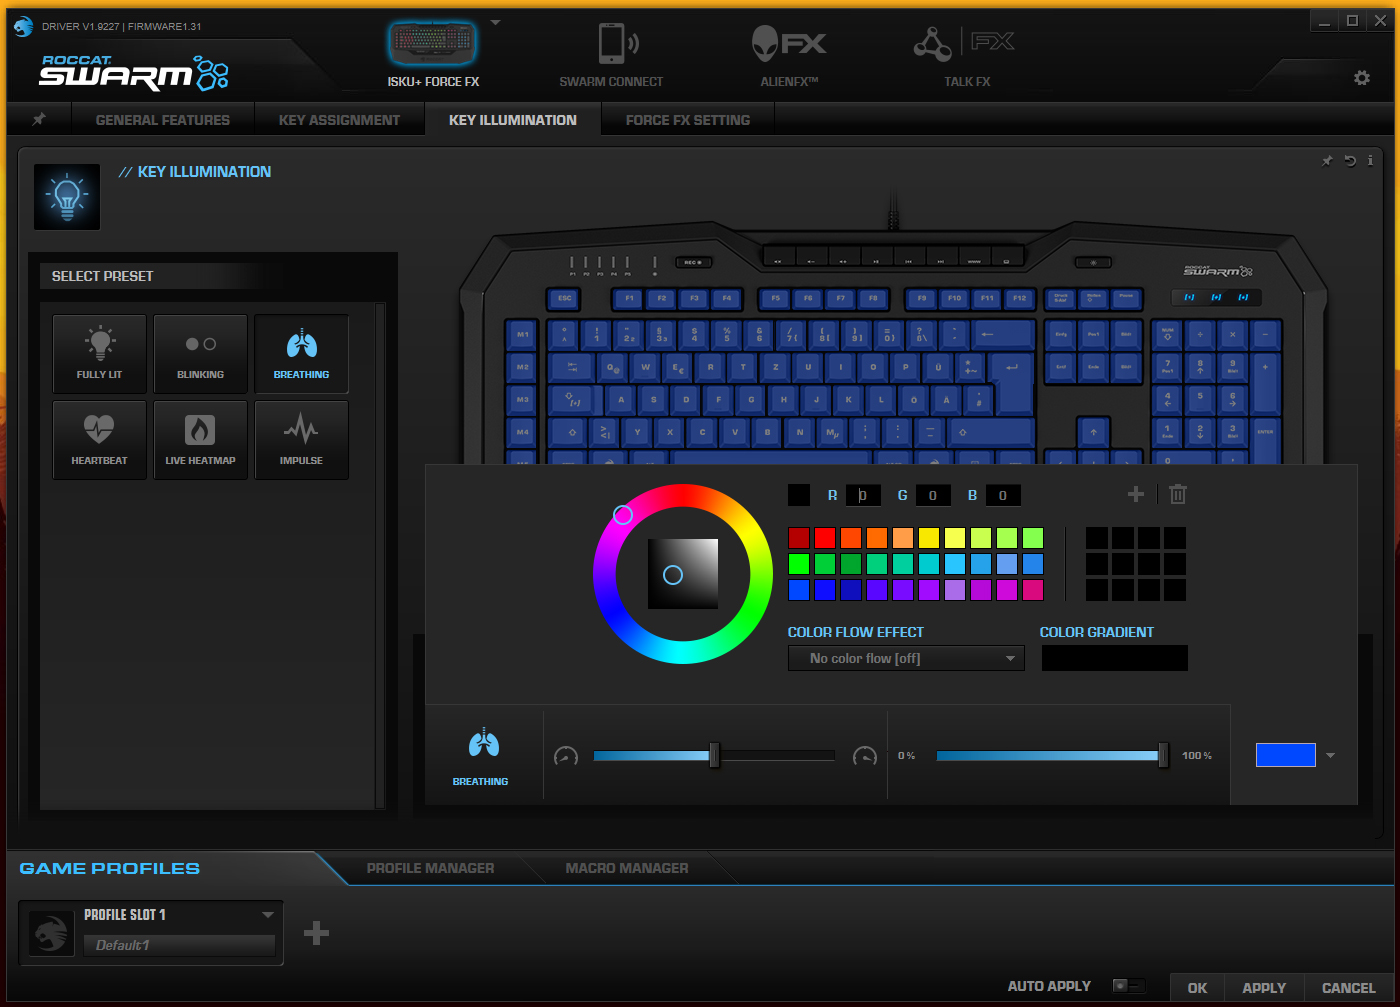Click the lightbulb Key Illumination icon
The height and width of the screenshot is (1007, 1400).
(67, 197)
